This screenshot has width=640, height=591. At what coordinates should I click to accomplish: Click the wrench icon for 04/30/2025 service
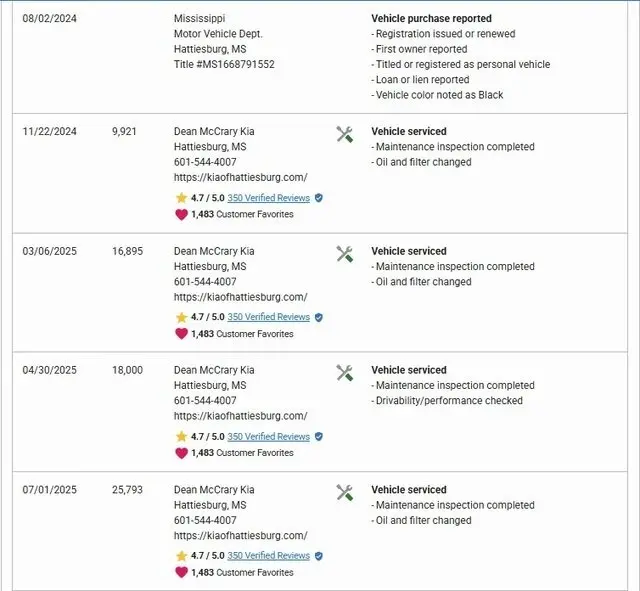point(345,374)
